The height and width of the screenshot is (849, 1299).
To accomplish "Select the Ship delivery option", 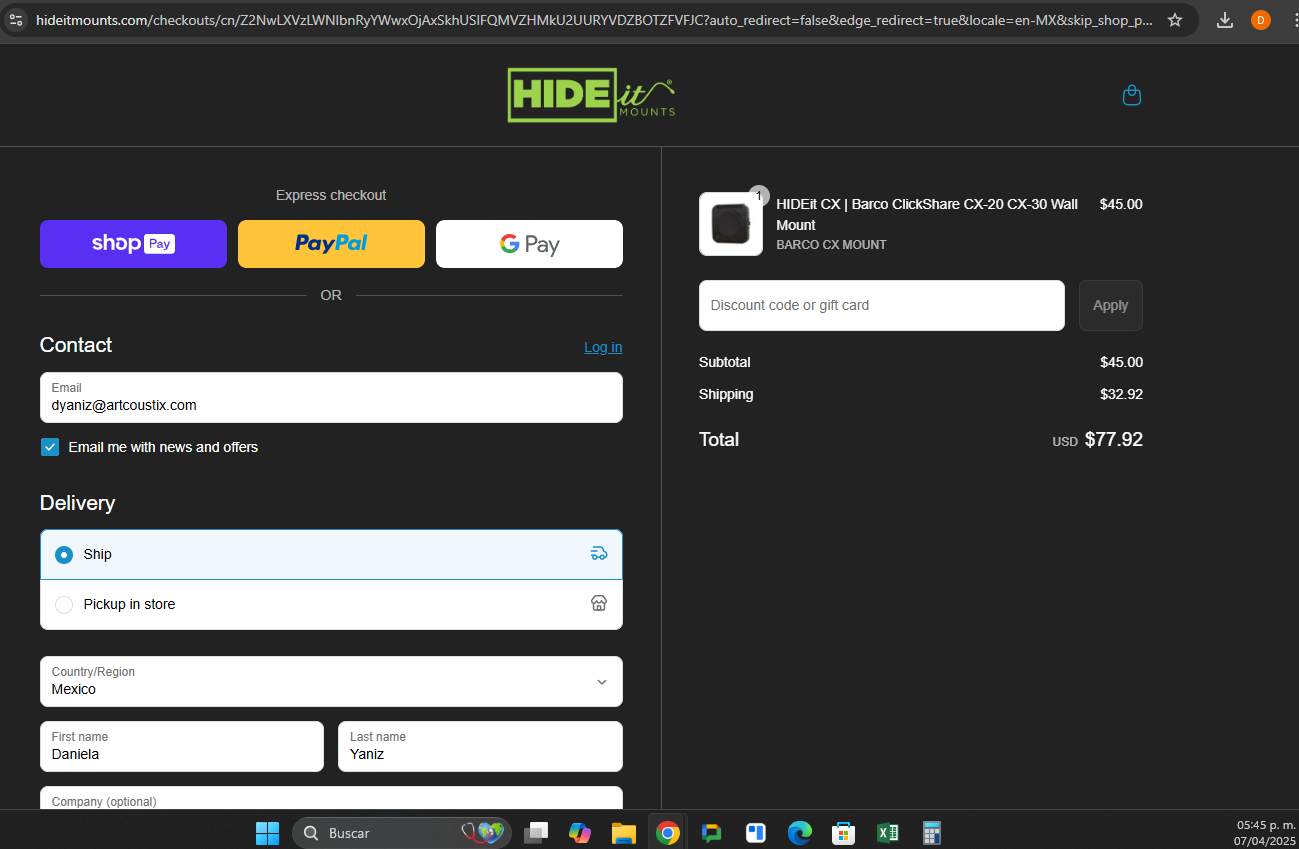I will click(331, 554).
